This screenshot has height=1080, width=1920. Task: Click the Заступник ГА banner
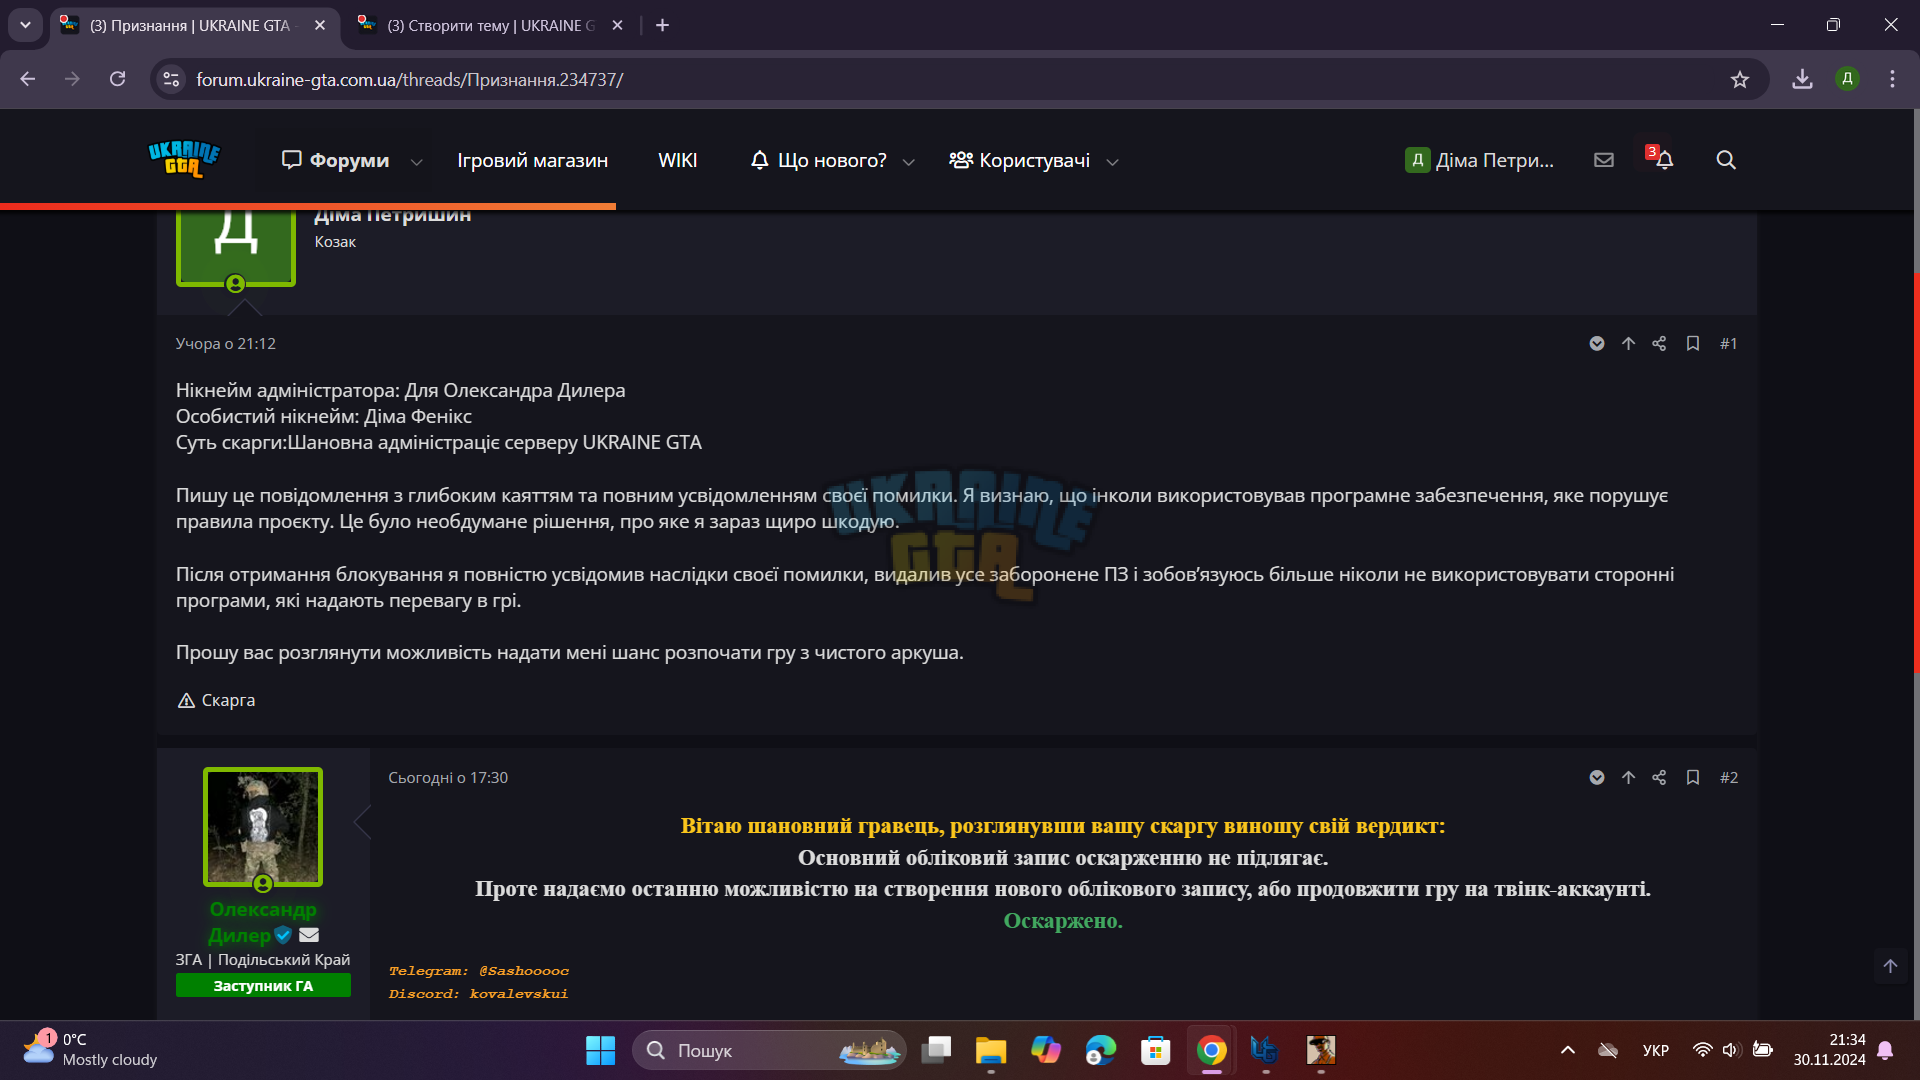point(263,986)
